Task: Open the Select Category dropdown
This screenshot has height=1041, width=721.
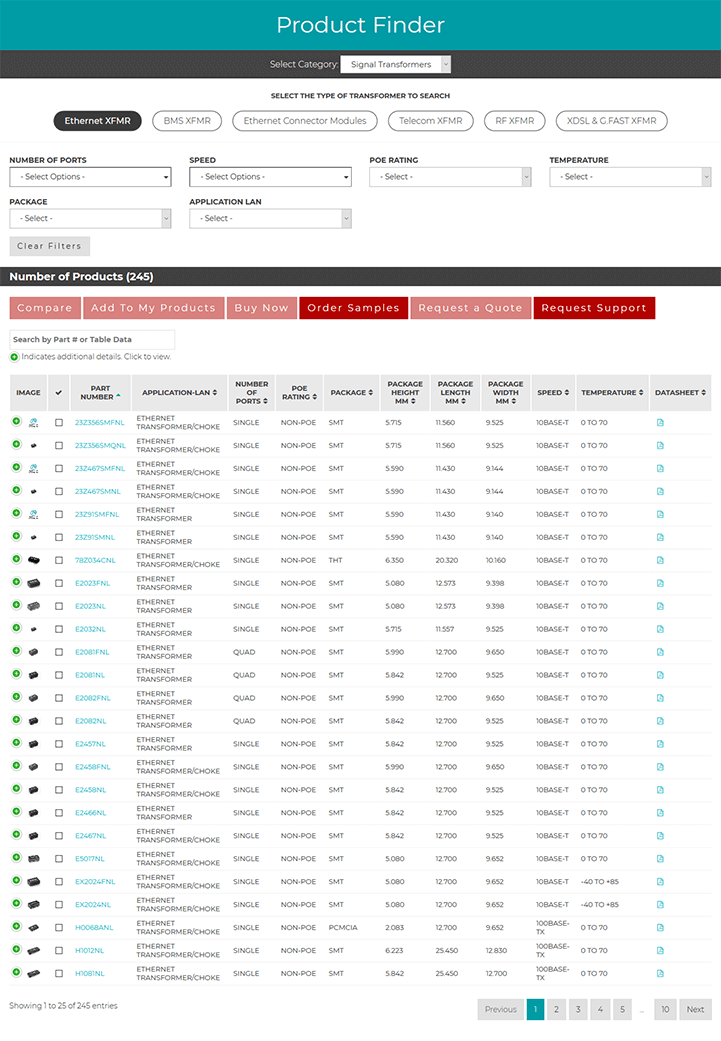Action: tap(396, 64)
